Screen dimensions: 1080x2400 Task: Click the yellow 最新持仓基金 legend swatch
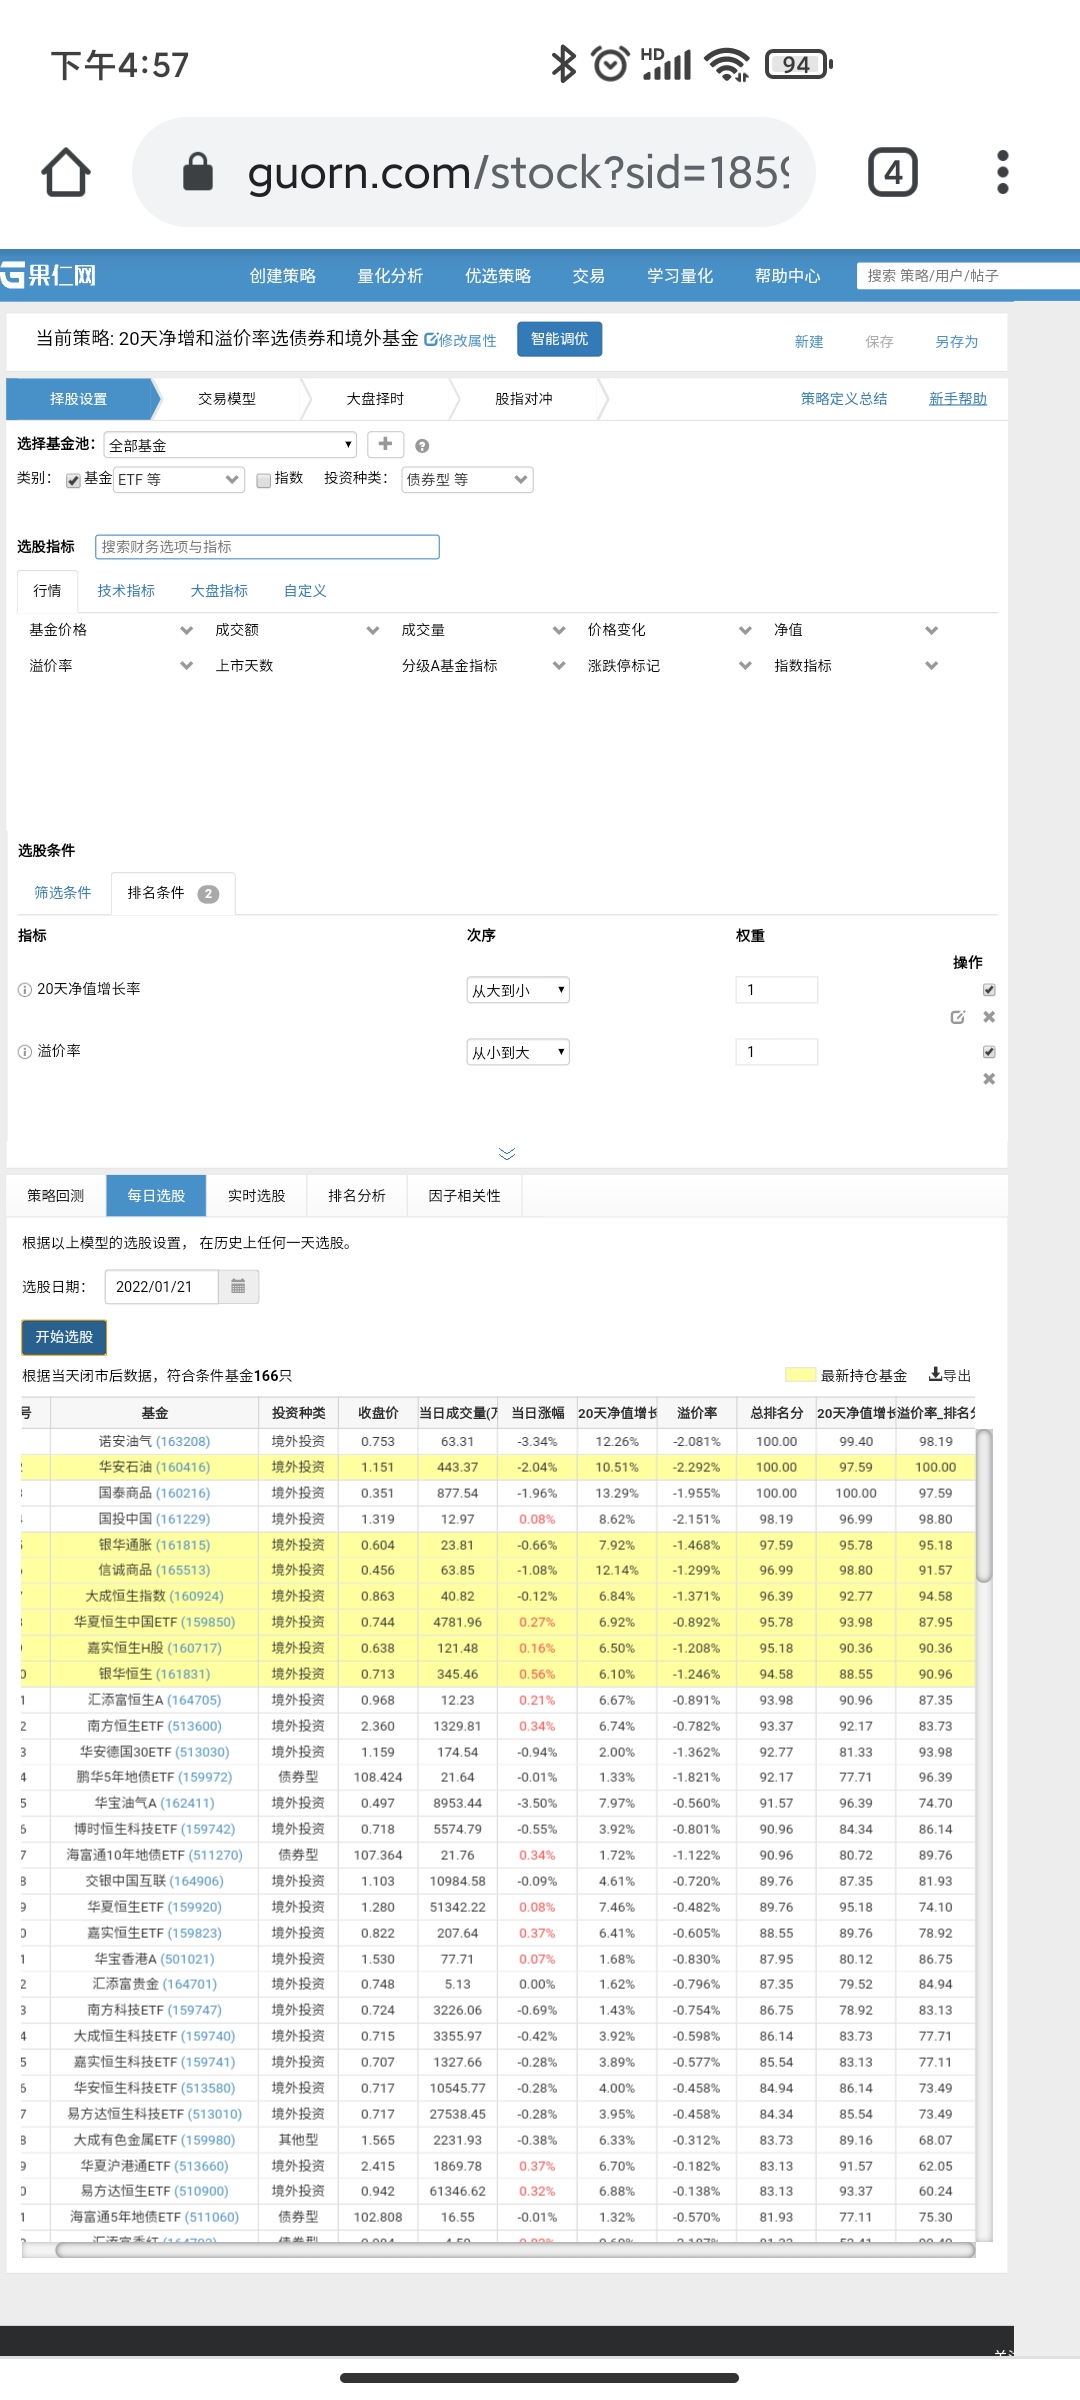[x=800, y=1375]
